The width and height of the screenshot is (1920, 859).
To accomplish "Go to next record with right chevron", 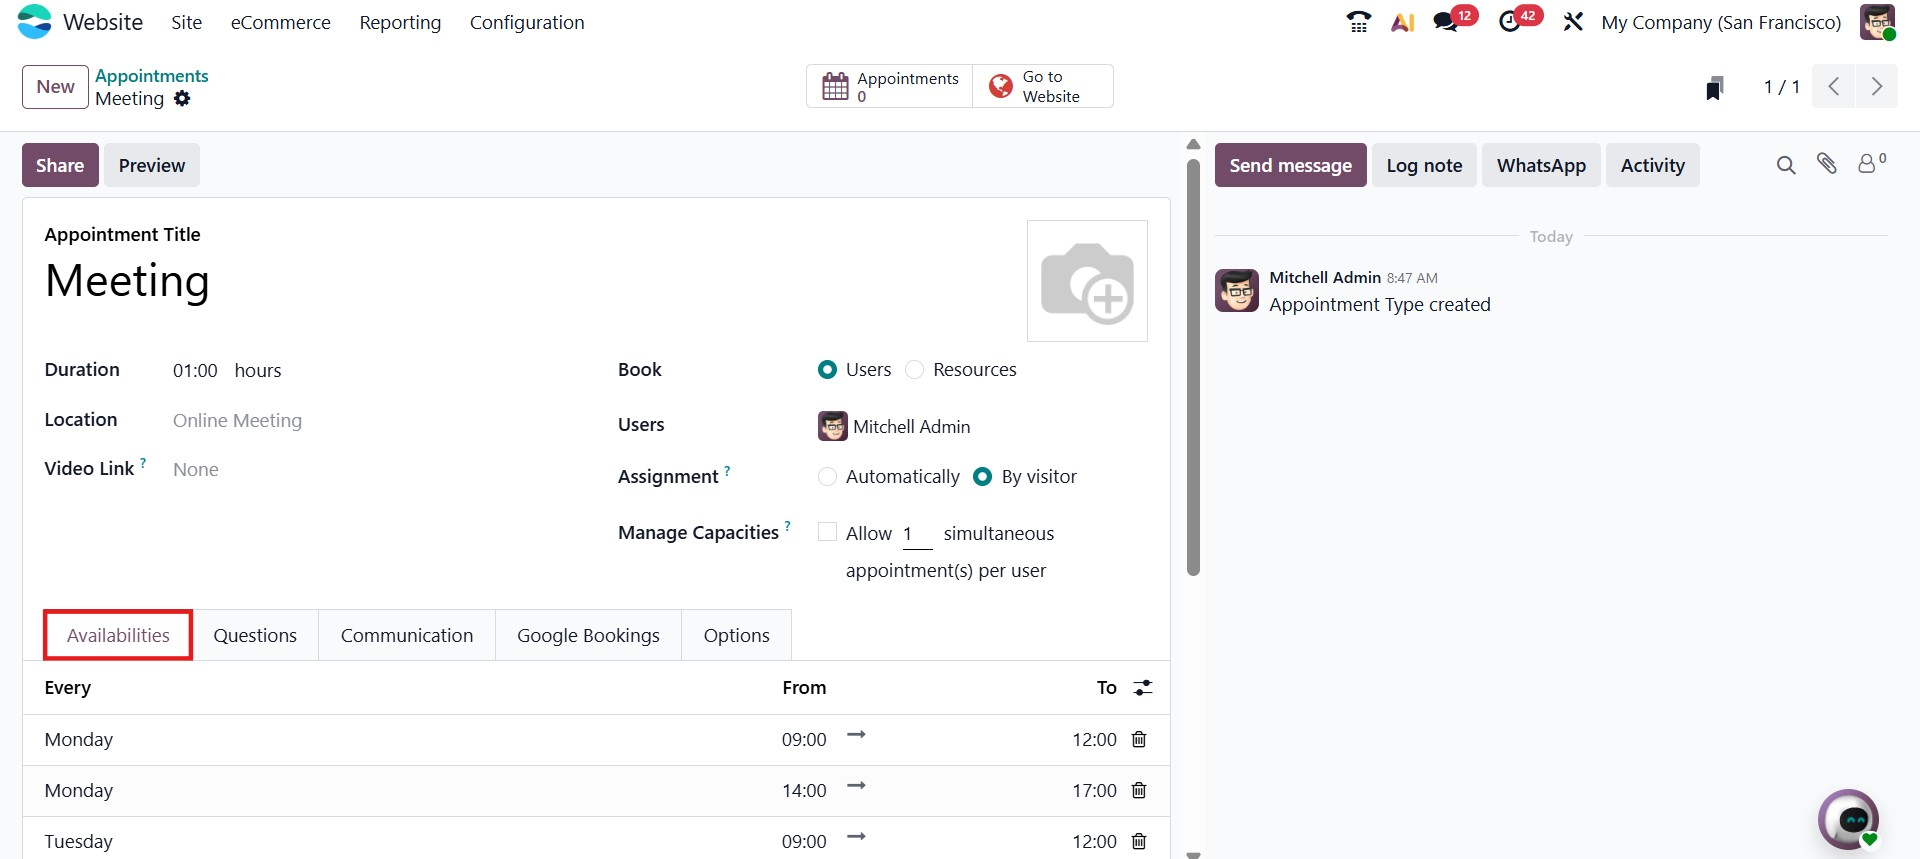I will point(1877,87).
